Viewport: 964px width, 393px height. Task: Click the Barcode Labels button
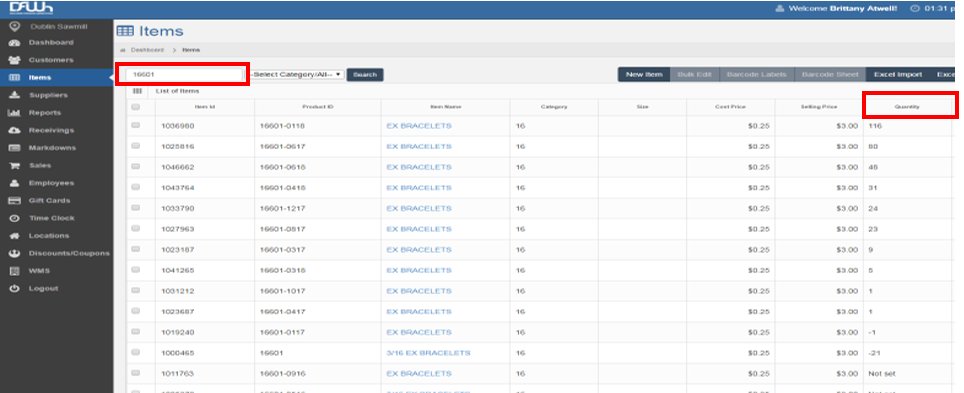[756, 74]
